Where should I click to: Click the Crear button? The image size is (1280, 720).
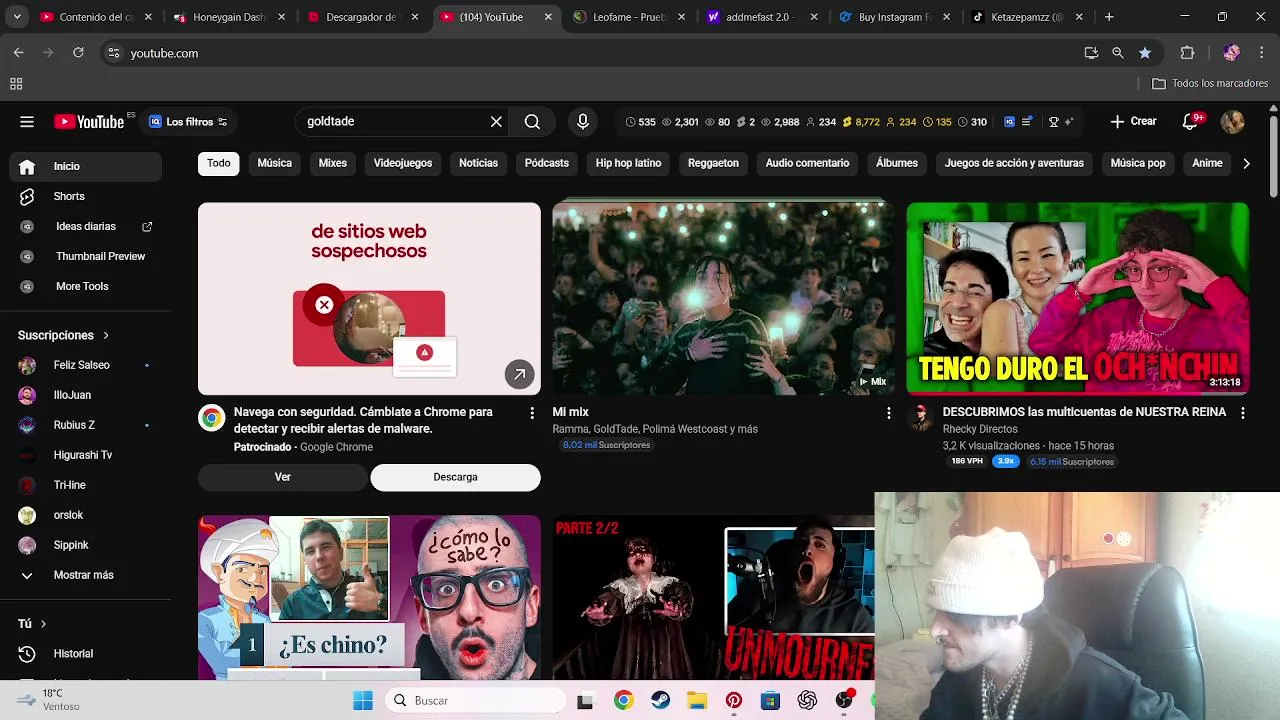tap(1133, 122)
